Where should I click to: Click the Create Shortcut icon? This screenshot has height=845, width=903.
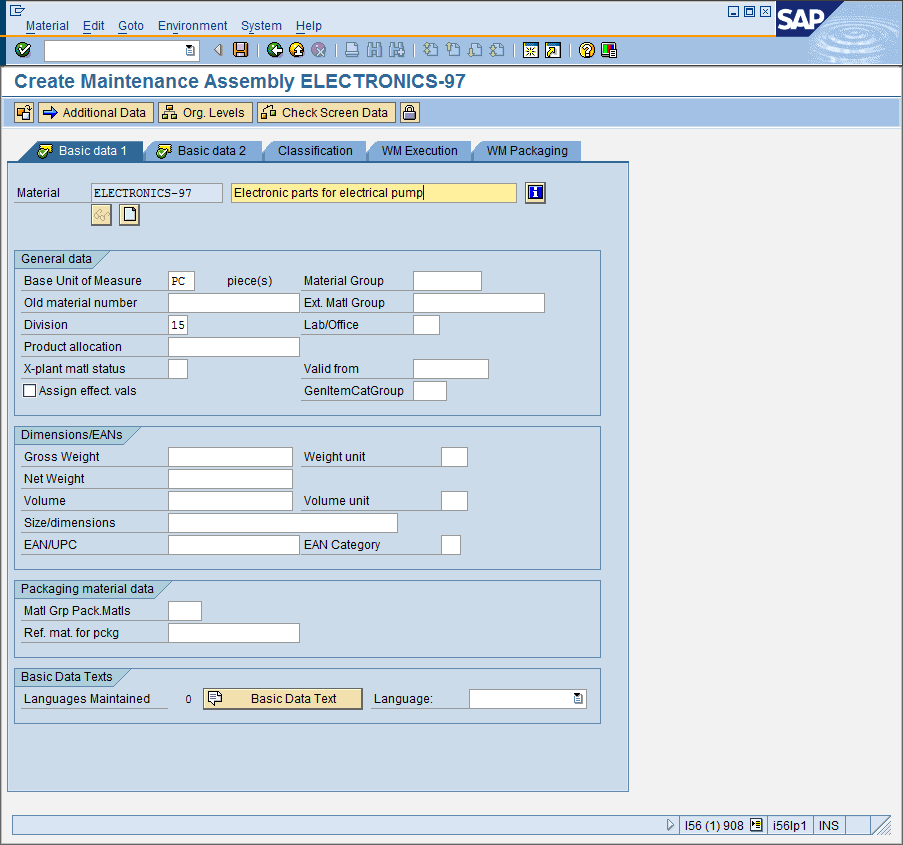(x=553, y=50)
